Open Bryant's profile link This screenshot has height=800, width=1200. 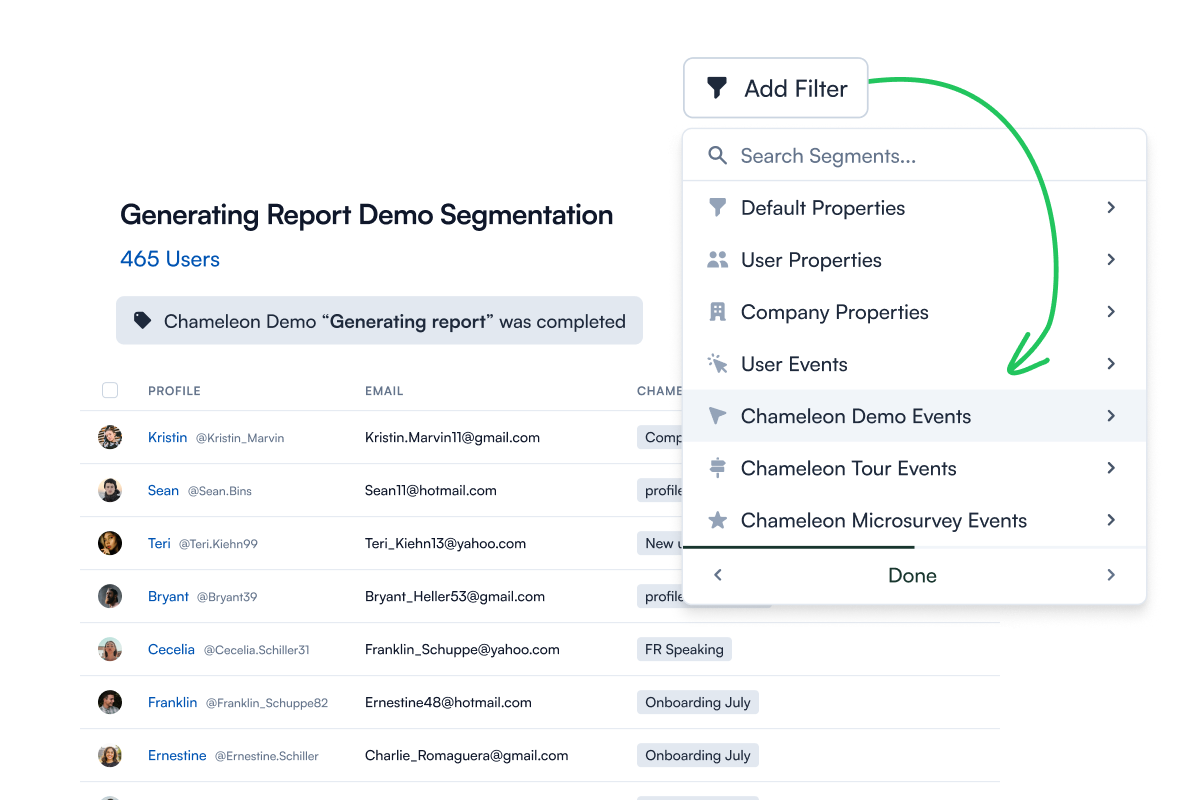point(168,596)
